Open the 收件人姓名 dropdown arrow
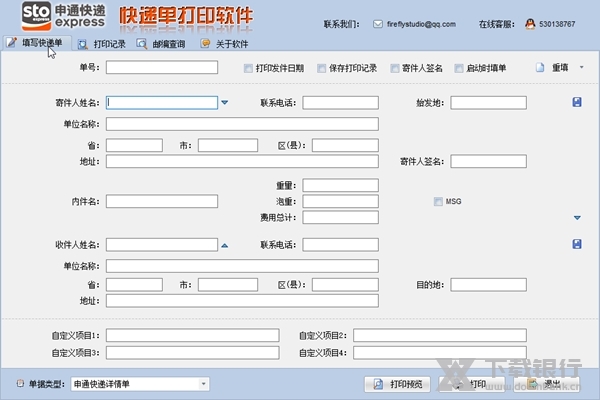 [225, 245]
